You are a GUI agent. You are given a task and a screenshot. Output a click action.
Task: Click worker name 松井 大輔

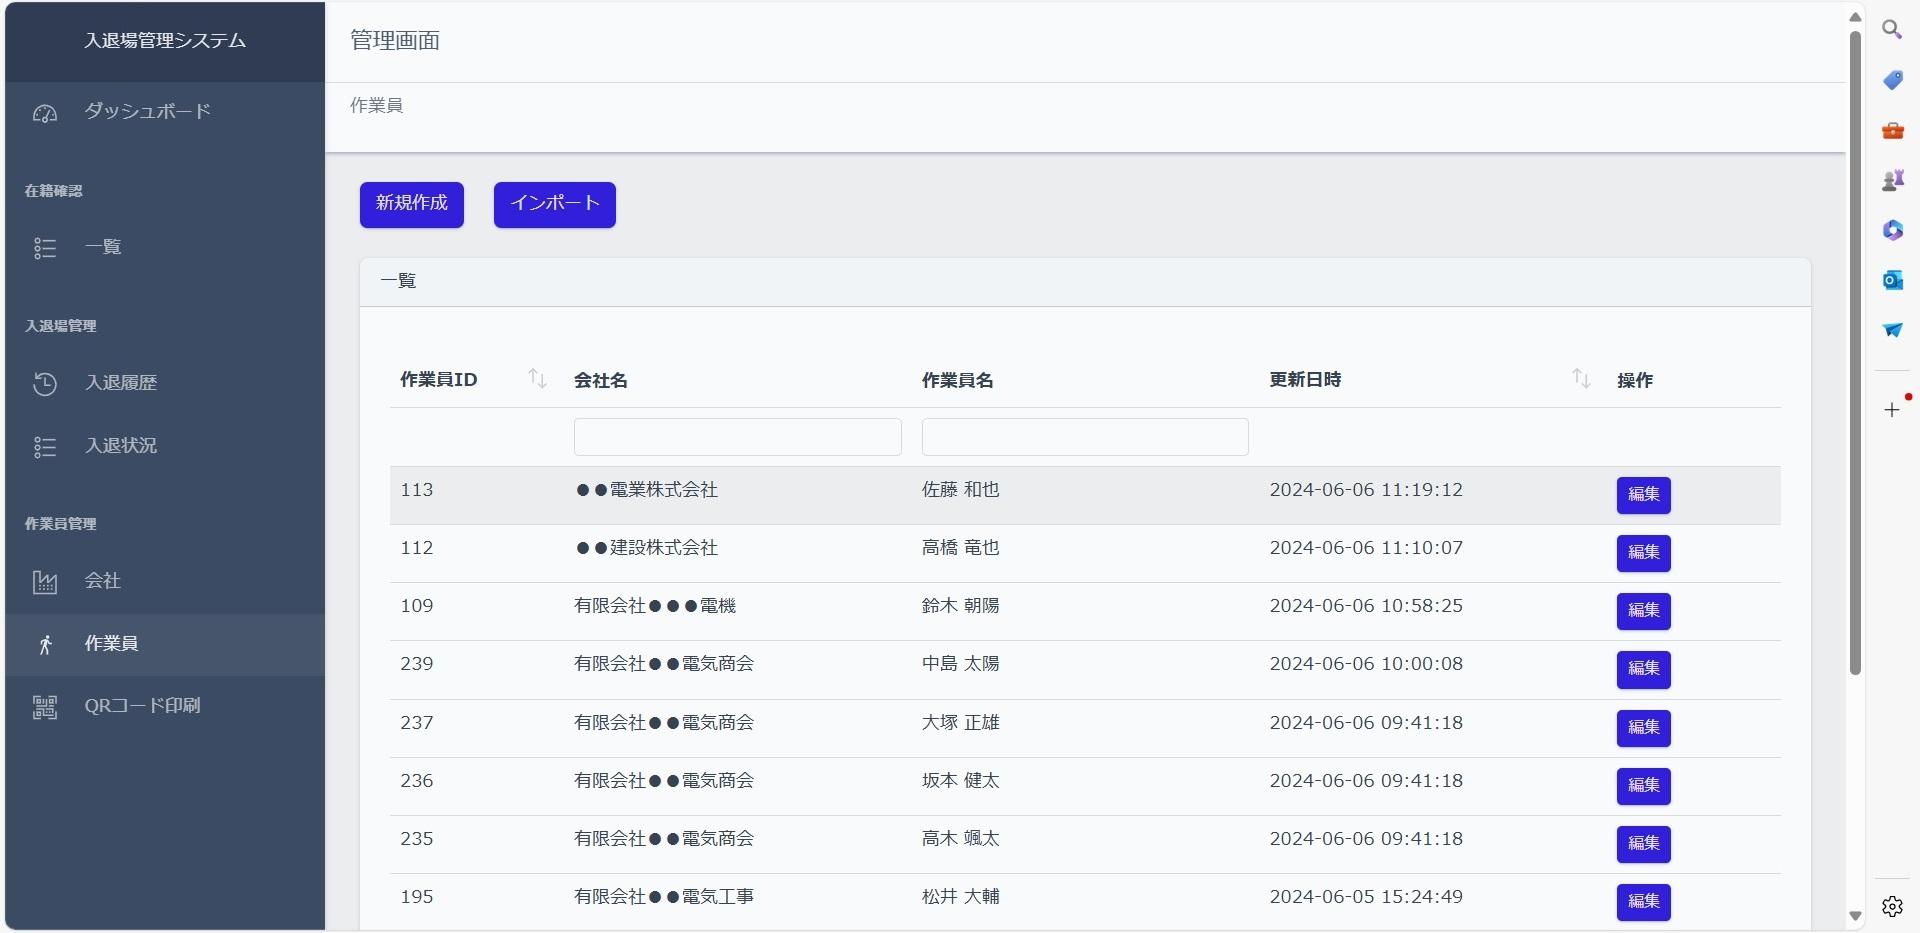coord(961,897)
